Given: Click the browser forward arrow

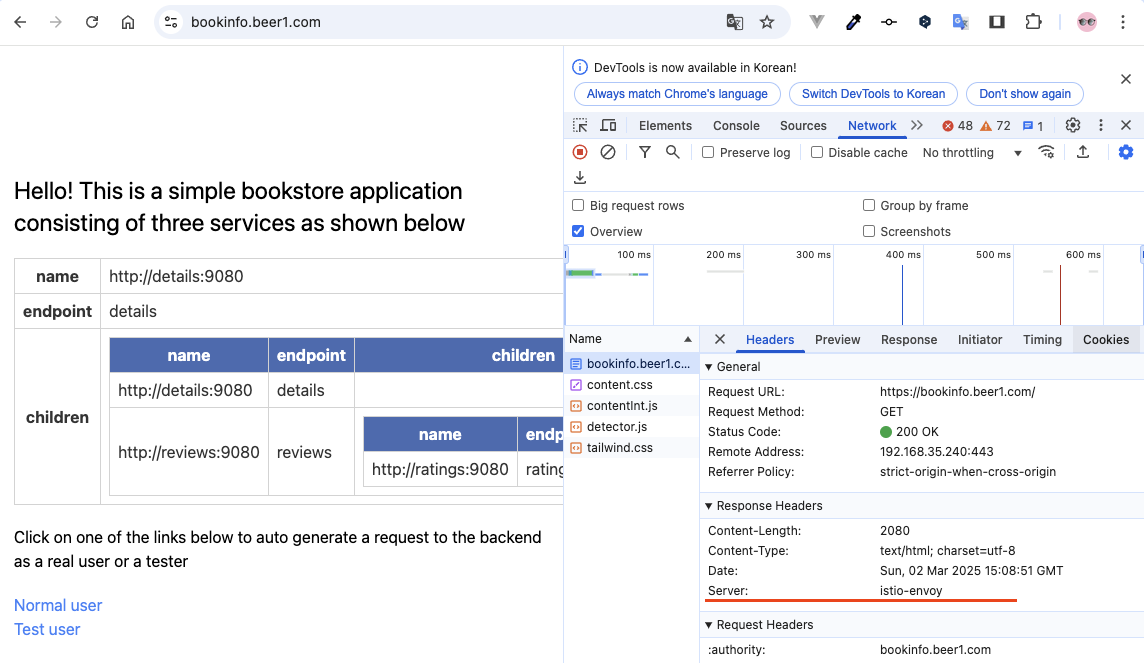Looking at the screenshot, I should pyautogui.click(x=55, y=22).
